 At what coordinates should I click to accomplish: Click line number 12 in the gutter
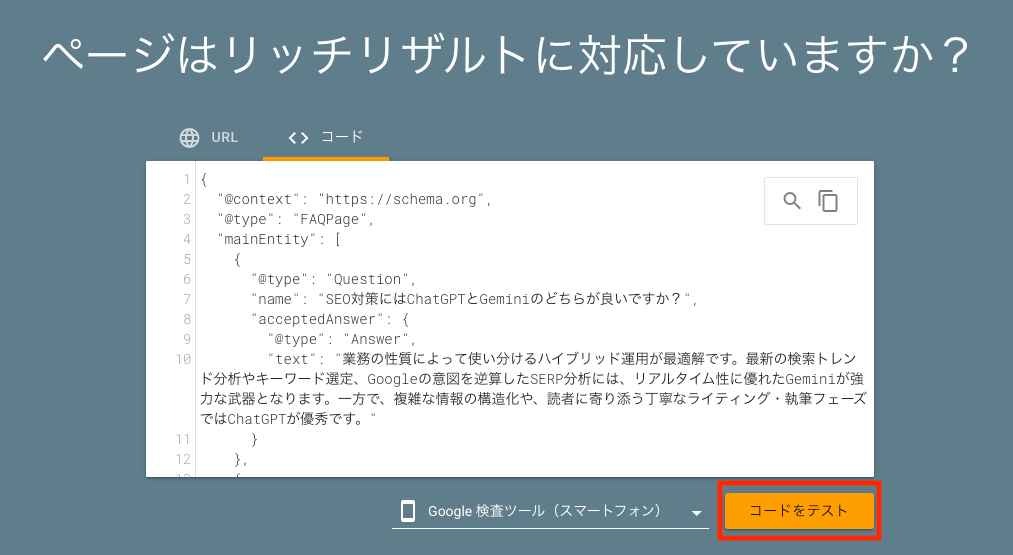pyautogui.click(x=183, y=459)
